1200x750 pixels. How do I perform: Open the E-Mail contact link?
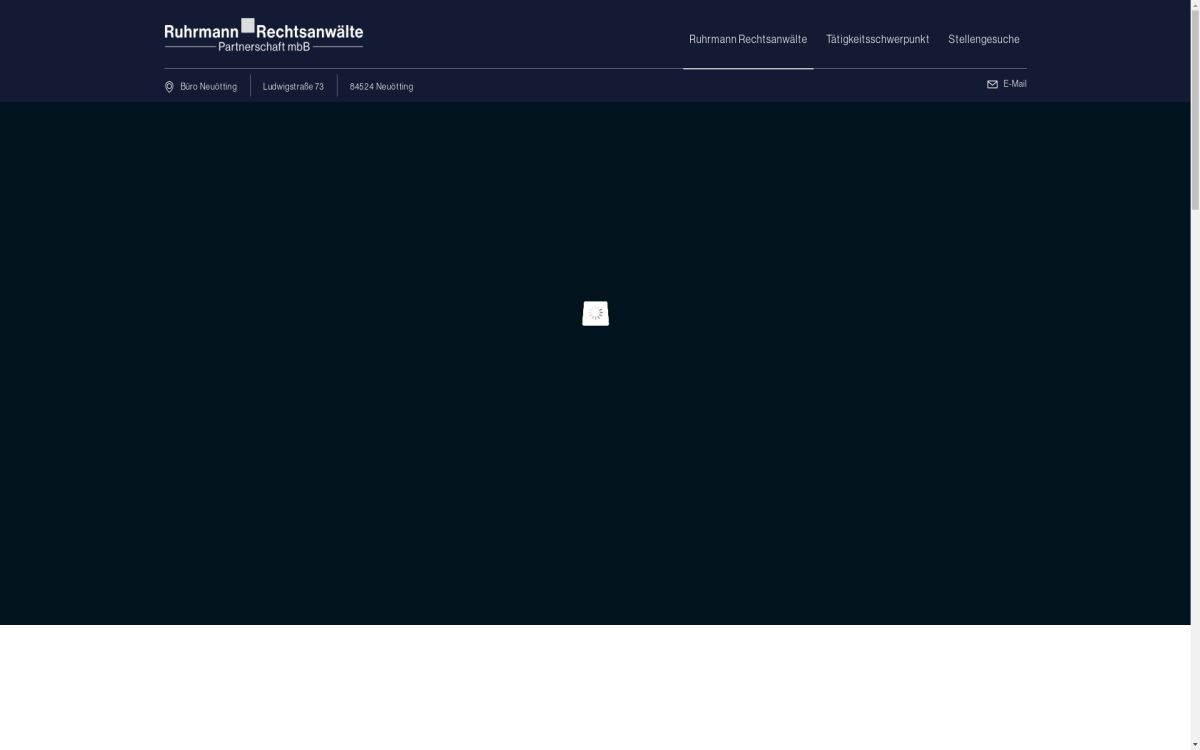pos(1014,84)
